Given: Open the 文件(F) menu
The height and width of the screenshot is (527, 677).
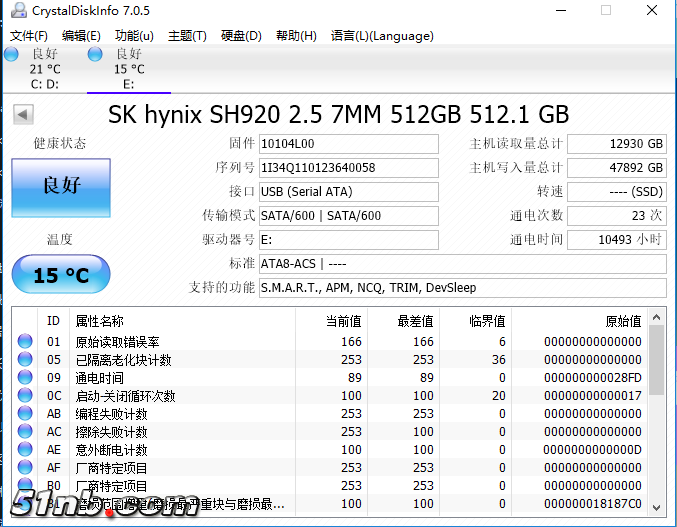Looking at the screenshot, I should pos(29,36).
